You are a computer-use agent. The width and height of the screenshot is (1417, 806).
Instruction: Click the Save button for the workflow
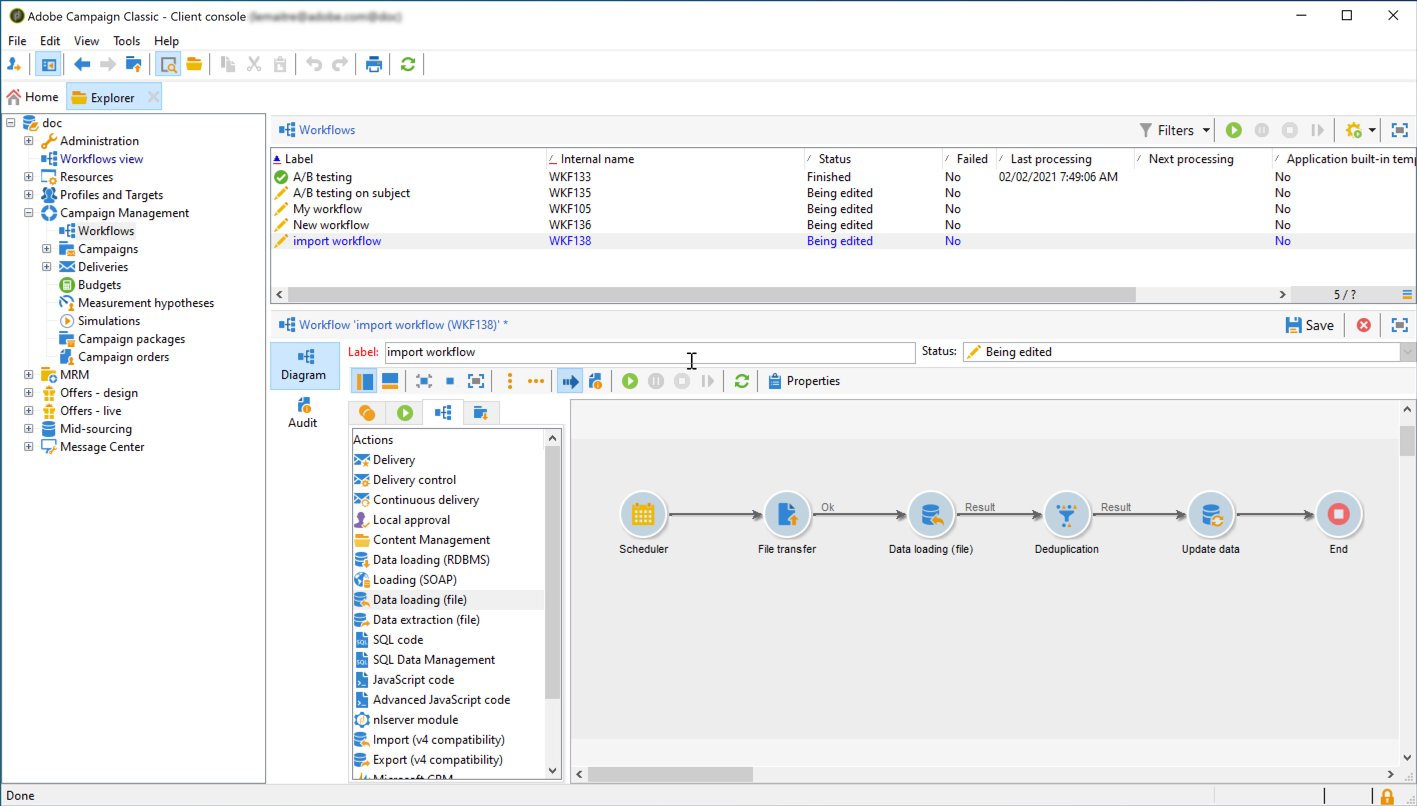pyautogui.click(x=1309, y=325)
